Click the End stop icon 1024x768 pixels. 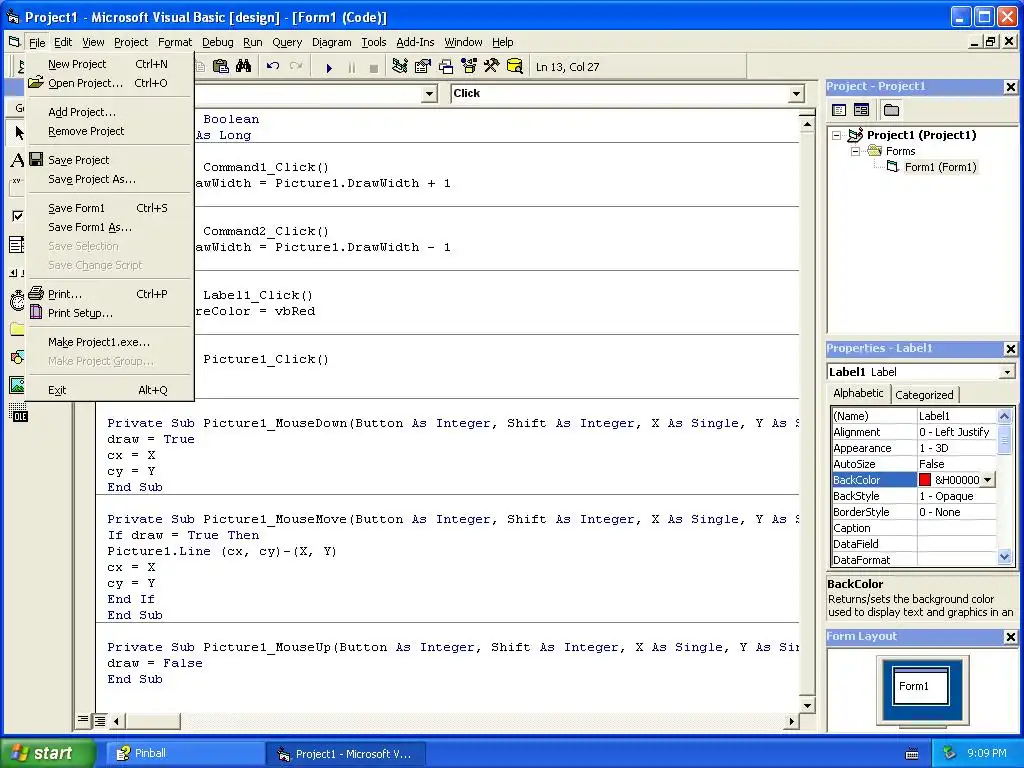pyautogui.click(x=374, y=67)
